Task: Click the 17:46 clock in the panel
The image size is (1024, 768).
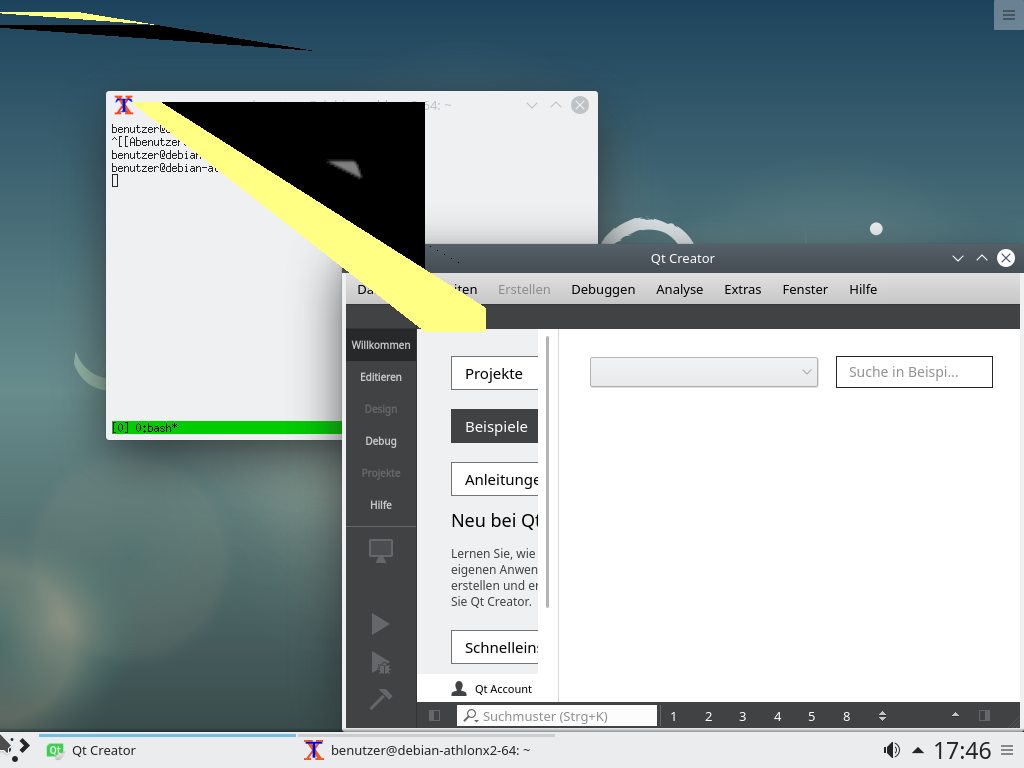Action: point(962,750)
